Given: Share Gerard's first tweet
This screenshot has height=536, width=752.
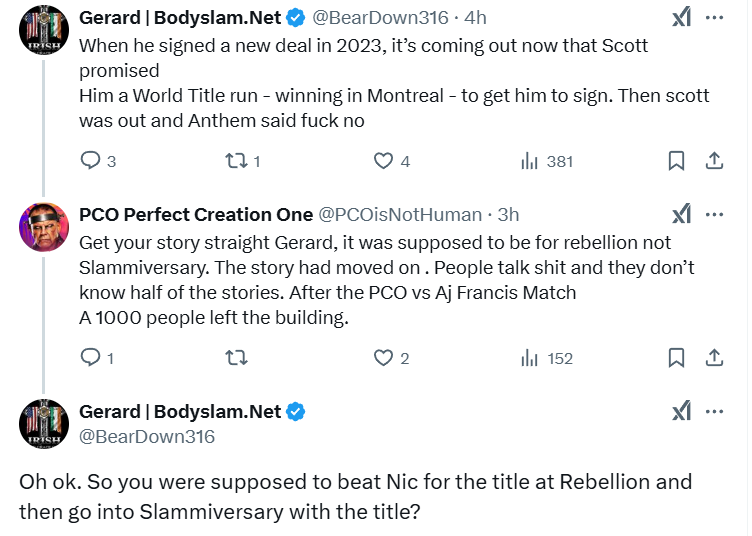Looking at the screenshot, I should [x=715, y=161].
